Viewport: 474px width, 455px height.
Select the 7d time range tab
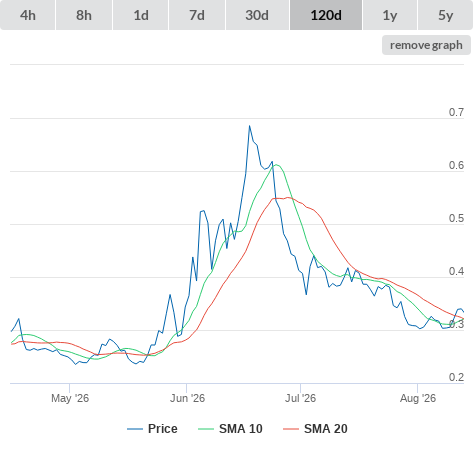(197, 15)
